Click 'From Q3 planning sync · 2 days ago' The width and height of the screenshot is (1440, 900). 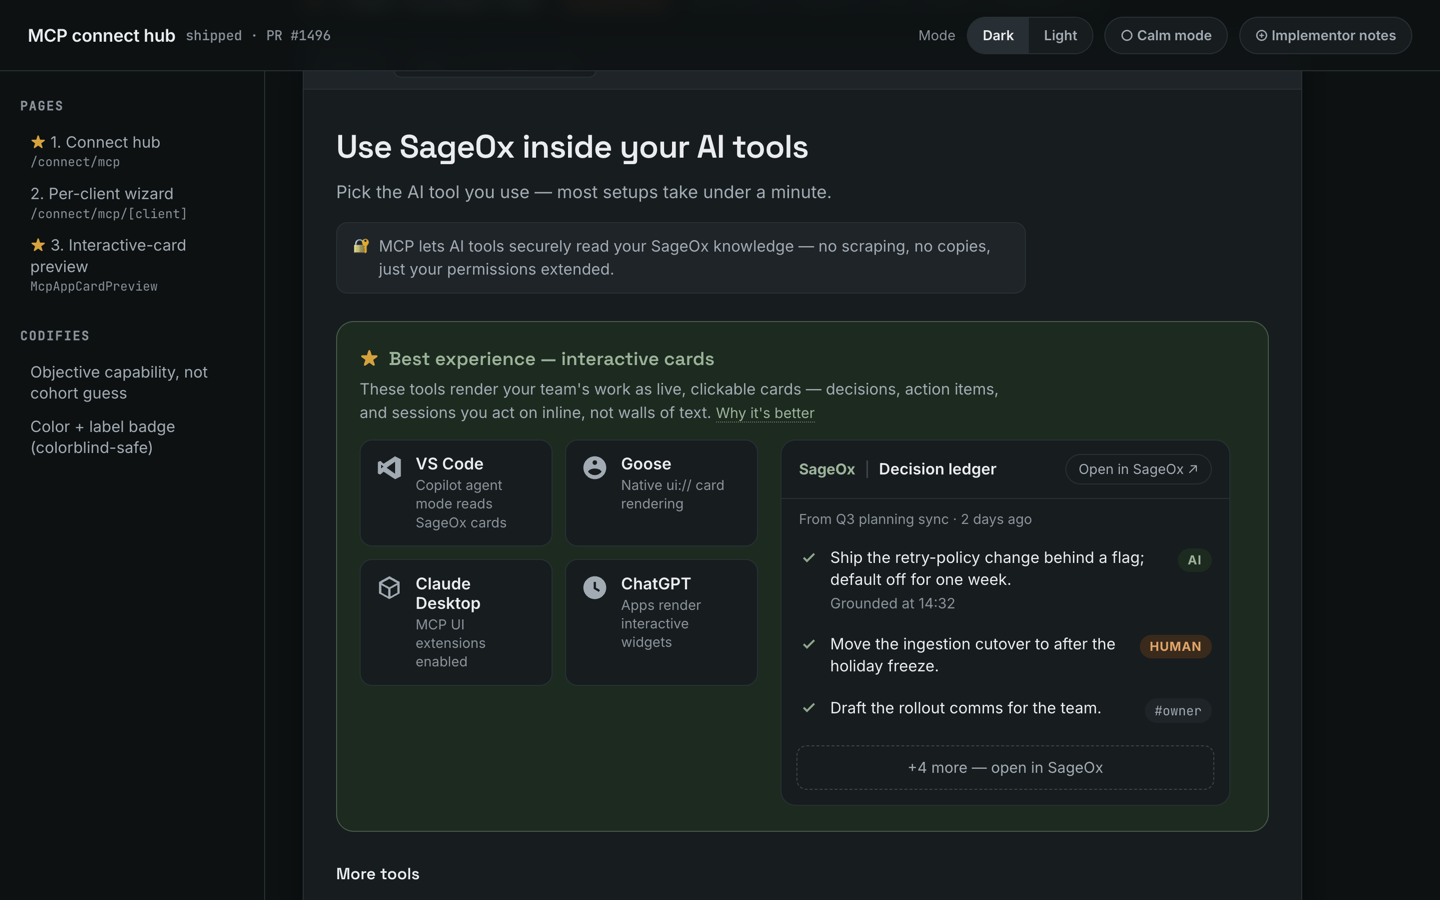pos(915,519)
